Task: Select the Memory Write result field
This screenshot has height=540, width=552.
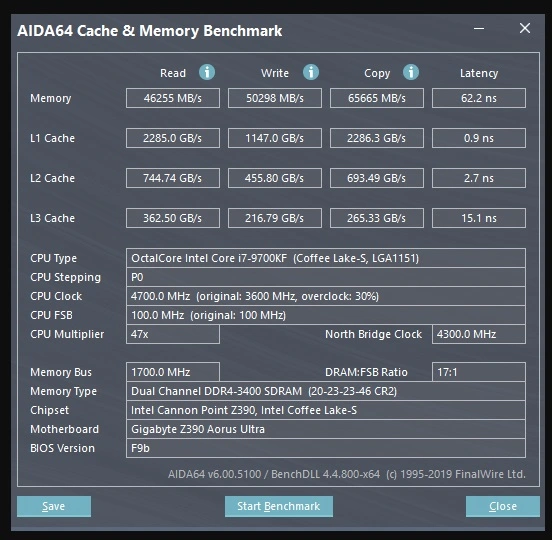Action: coord(275,98)
